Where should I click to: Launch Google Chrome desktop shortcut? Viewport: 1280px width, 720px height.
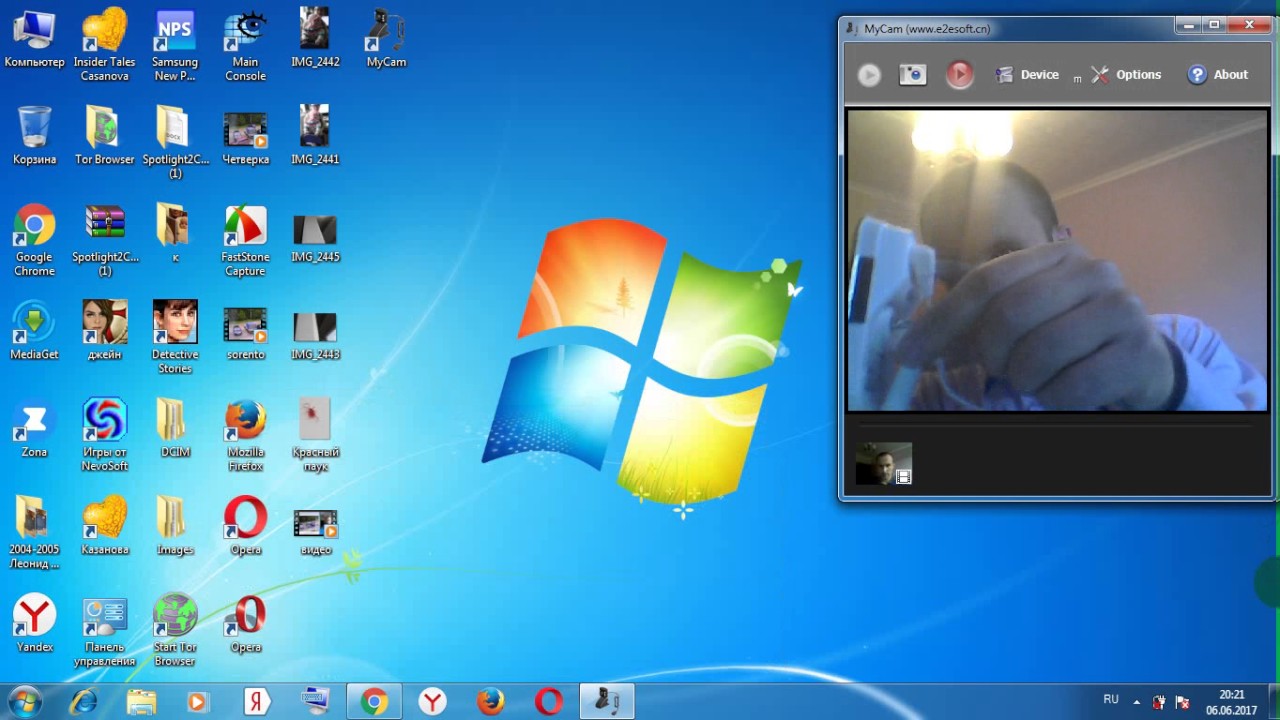[x=34, y=241]
